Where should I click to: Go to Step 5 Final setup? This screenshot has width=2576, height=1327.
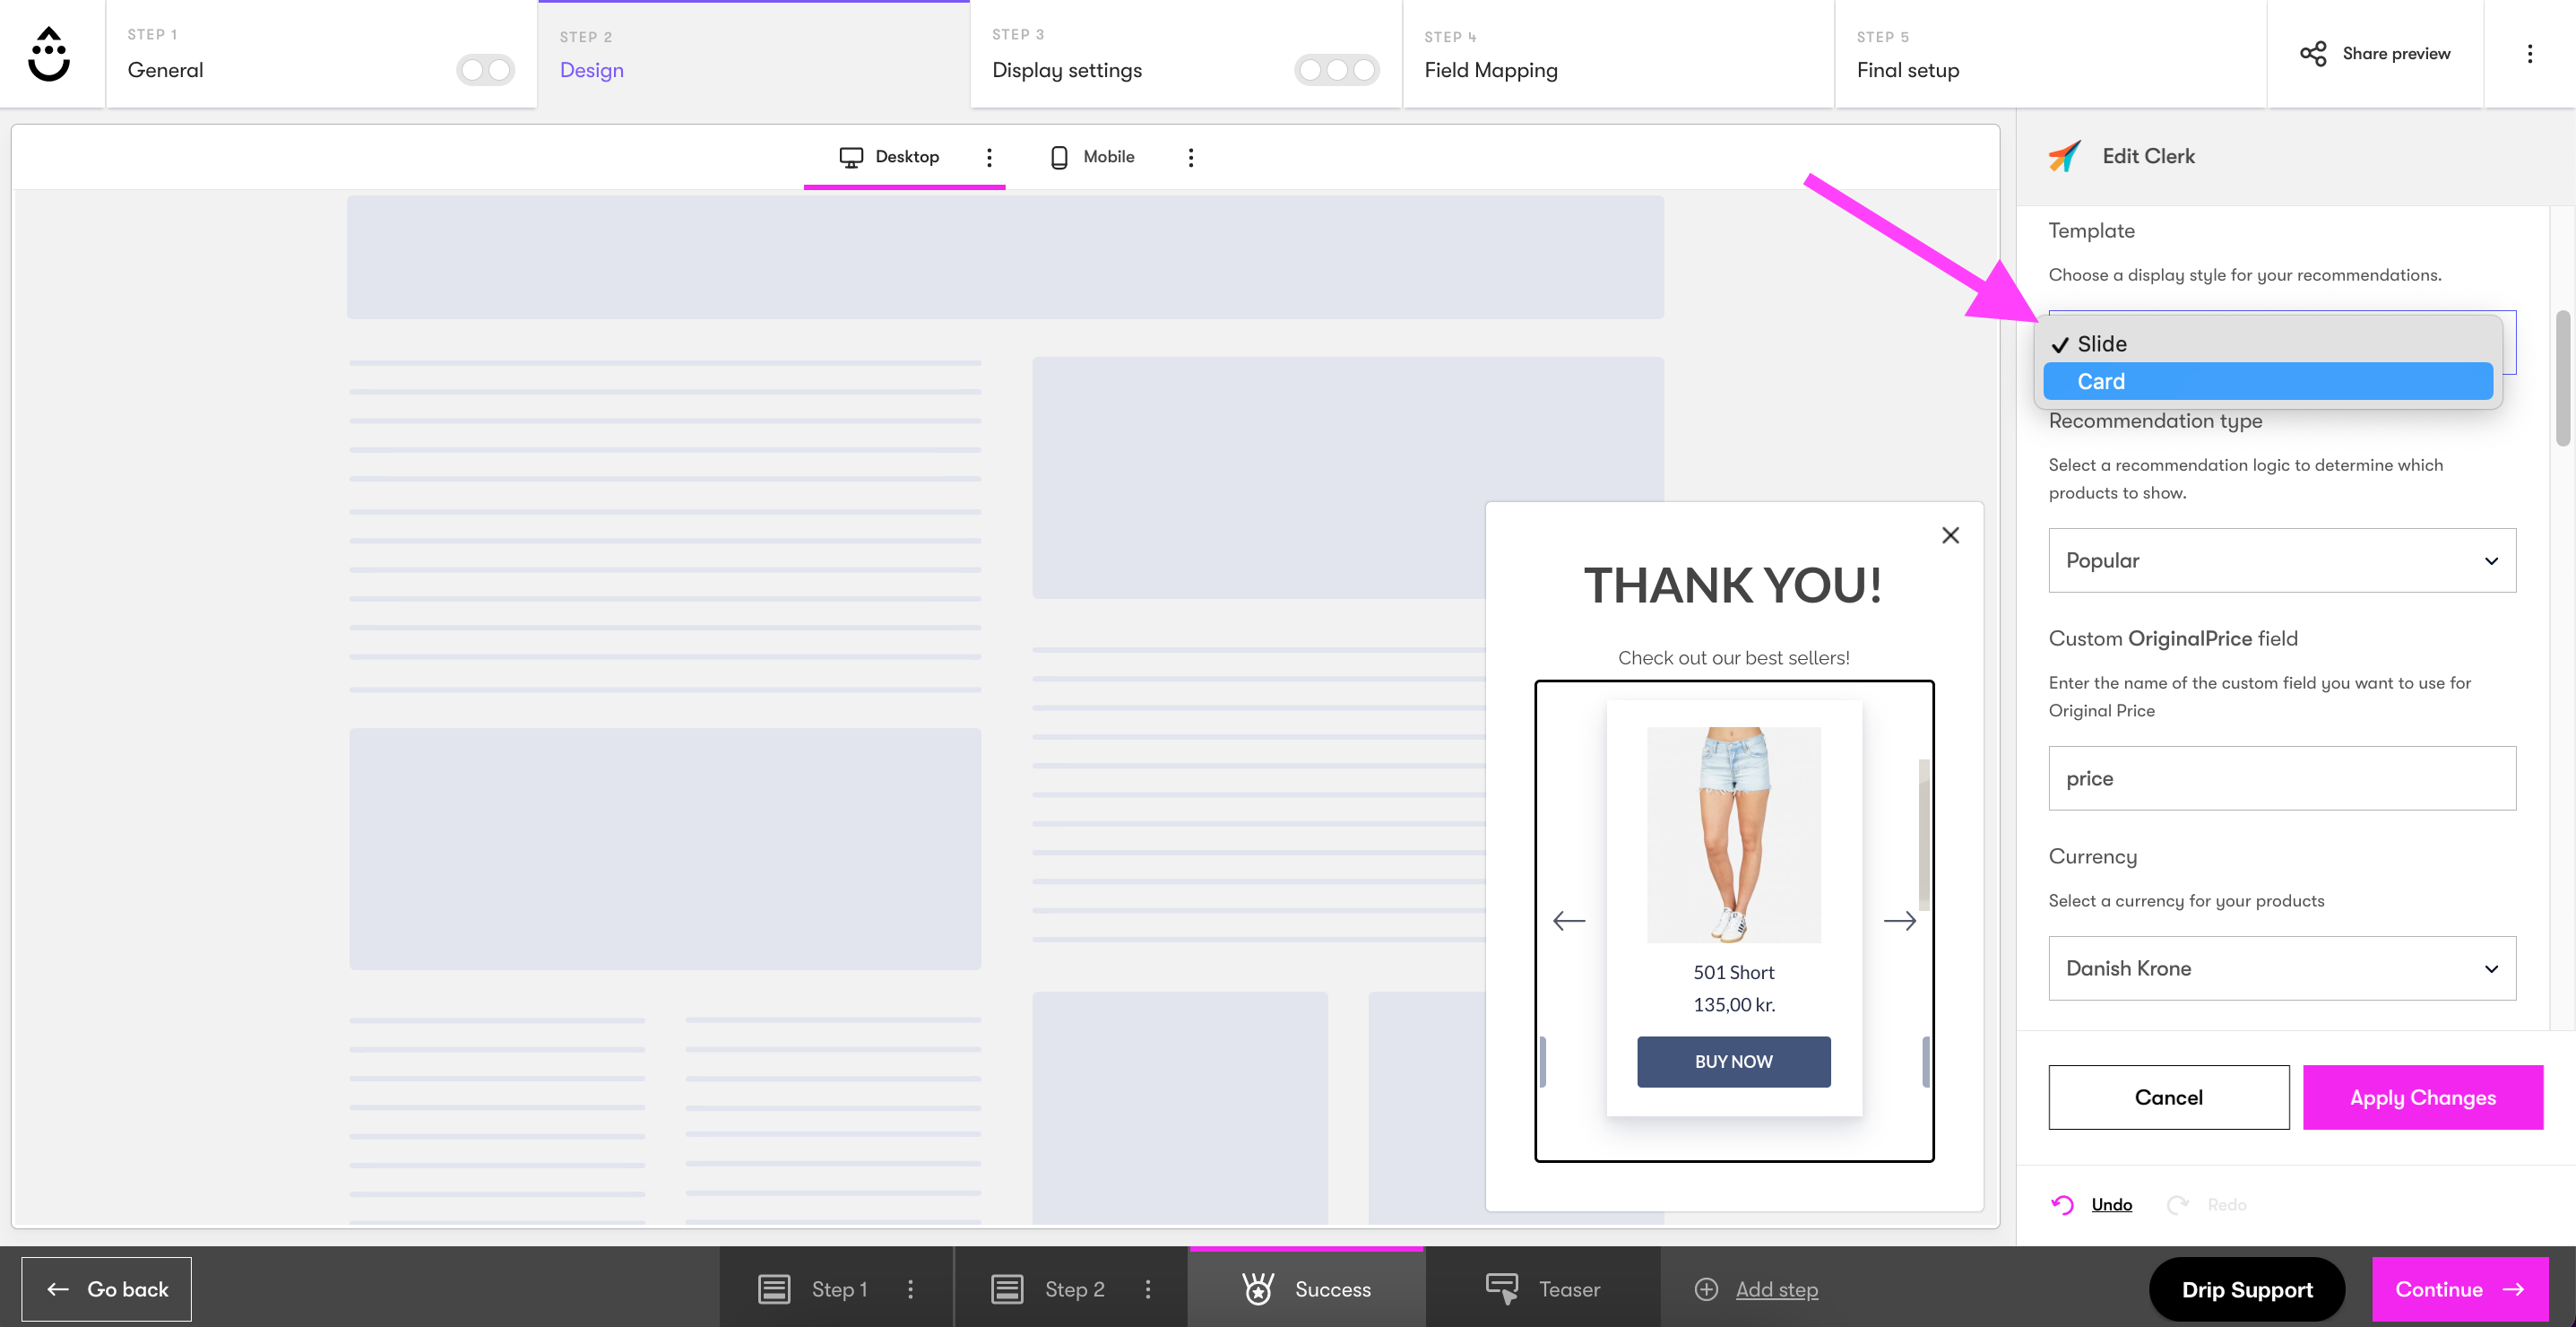pos(2050,54)
